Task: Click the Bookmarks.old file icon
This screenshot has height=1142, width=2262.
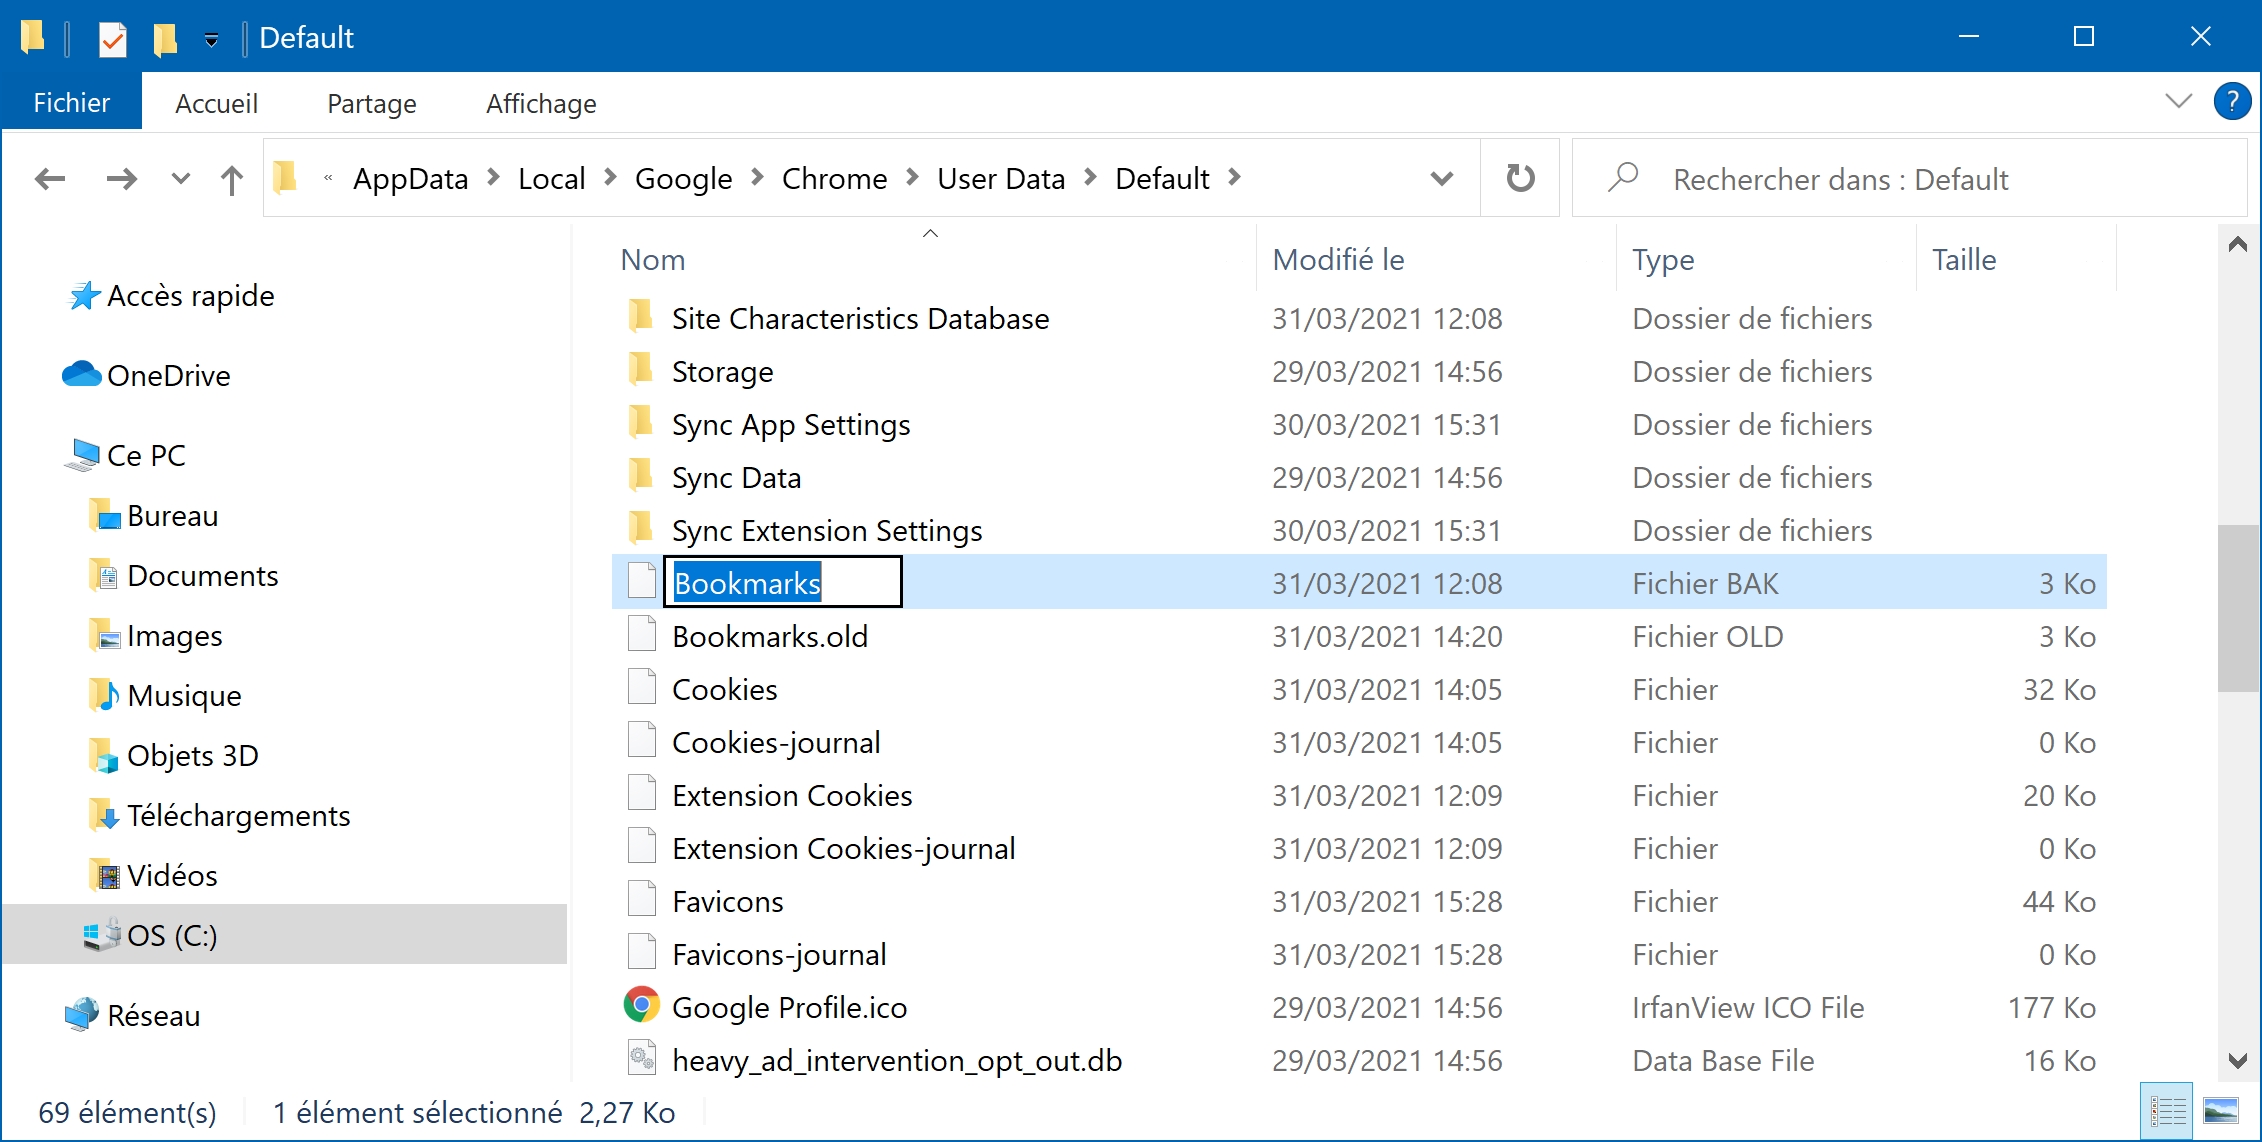Action: [x=641, y=635]
